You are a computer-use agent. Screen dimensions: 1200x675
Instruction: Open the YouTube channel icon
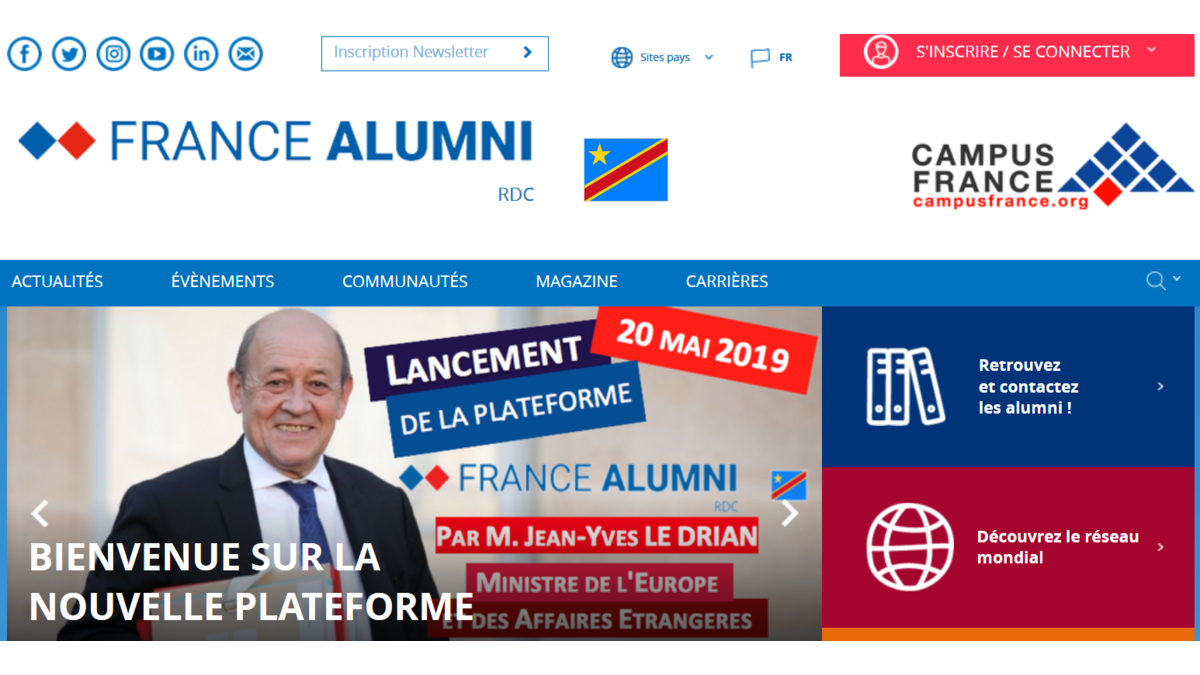click(x=157, y=53)
